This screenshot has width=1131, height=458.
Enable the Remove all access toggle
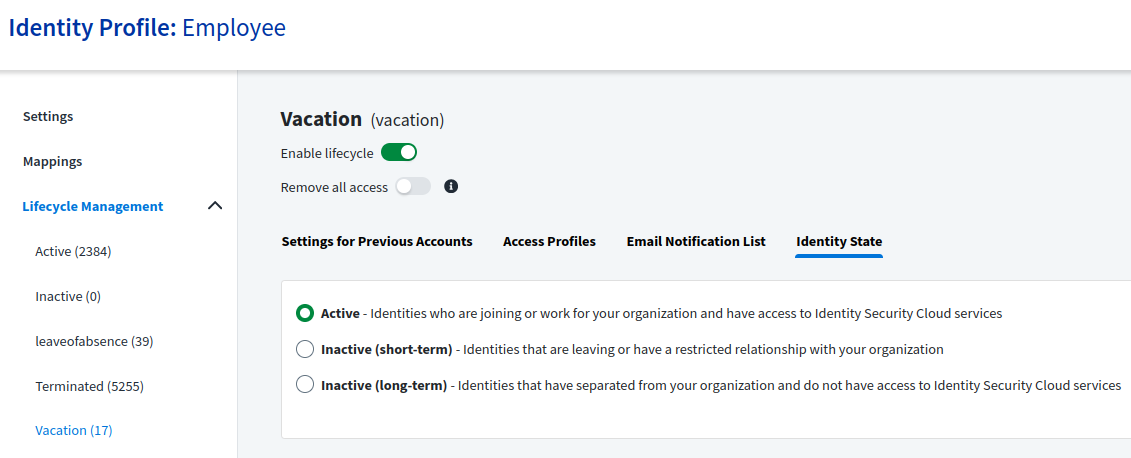coord(413,187)
